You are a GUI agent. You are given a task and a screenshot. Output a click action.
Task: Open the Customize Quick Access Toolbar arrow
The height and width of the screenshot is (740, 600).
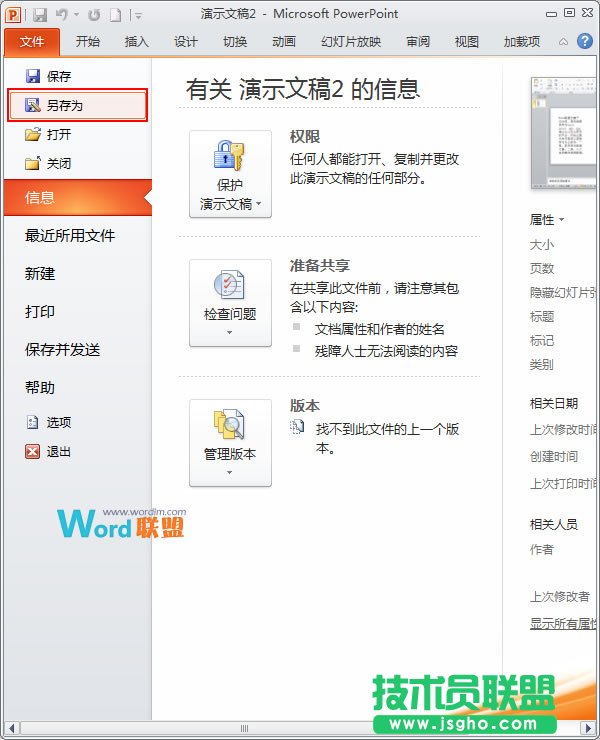[138, 16]
